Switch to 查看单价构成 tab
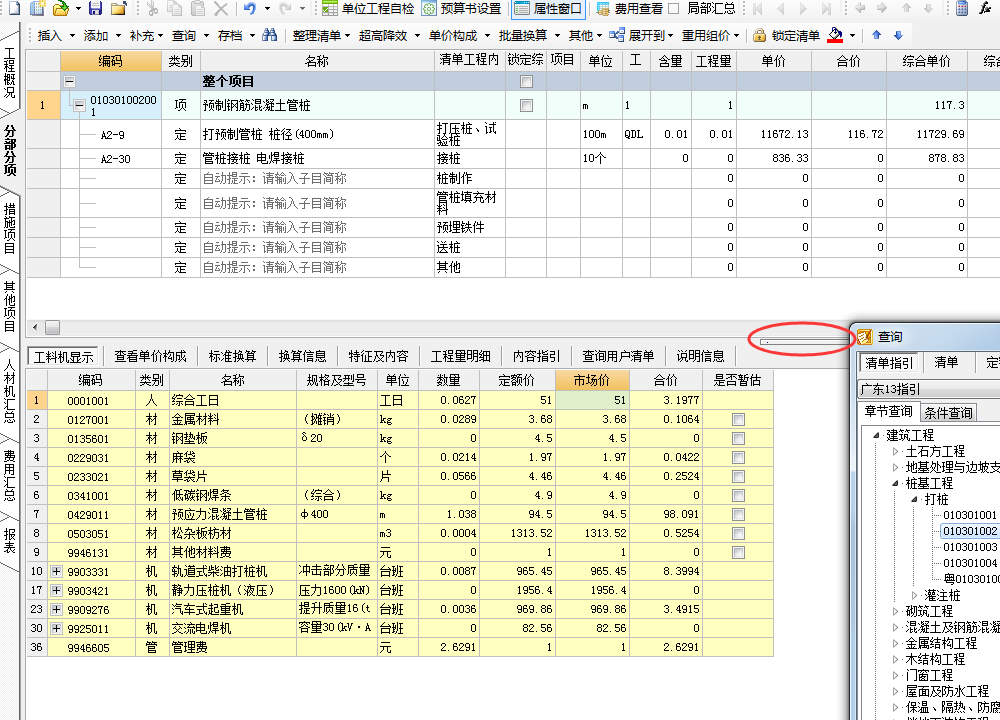Screen dimensions: 1000x720 [x=150, y=356]
